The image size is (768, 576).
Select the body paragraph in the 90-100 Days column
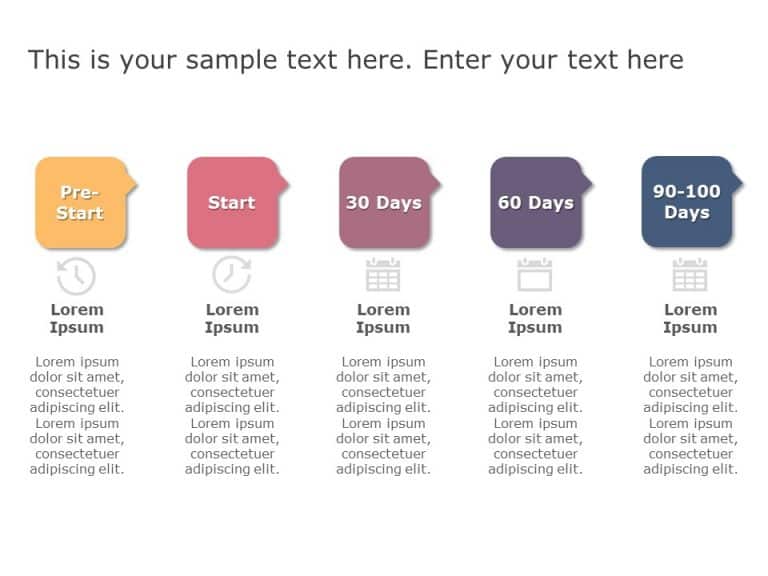tap(690, 415)
